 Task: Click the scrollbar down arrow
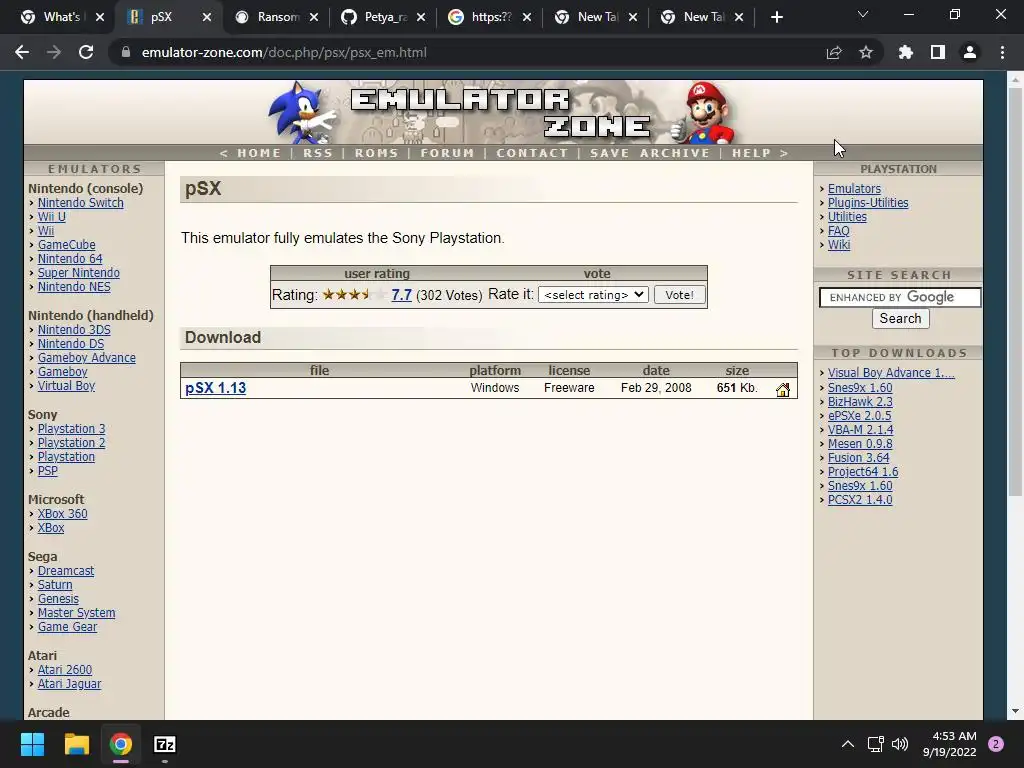(x=1015, y=711)
